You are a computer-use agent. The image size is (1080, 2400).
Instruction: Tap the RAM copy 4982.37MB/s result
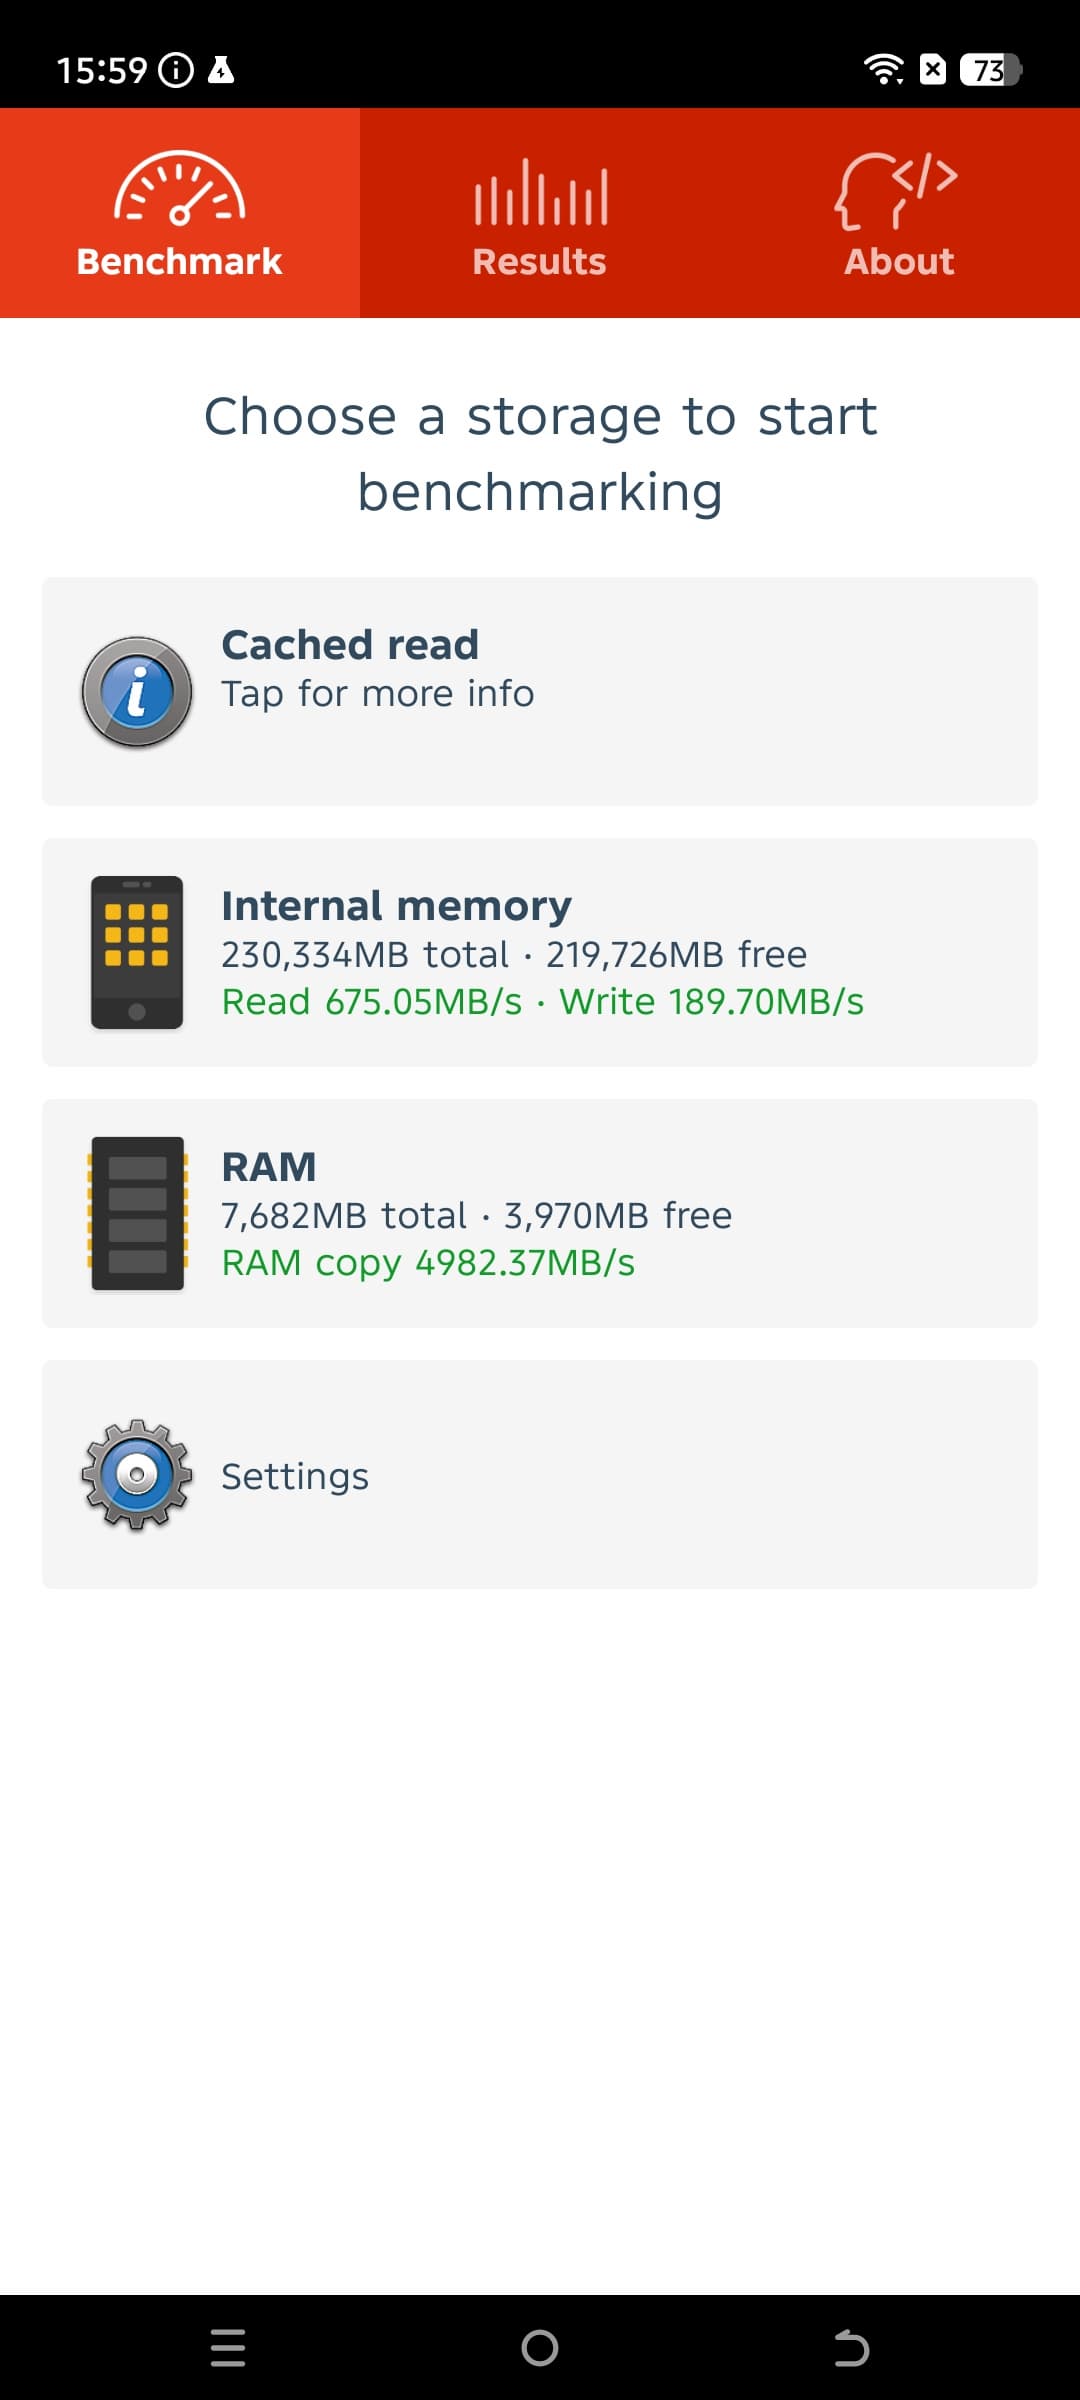(428, 1263)
